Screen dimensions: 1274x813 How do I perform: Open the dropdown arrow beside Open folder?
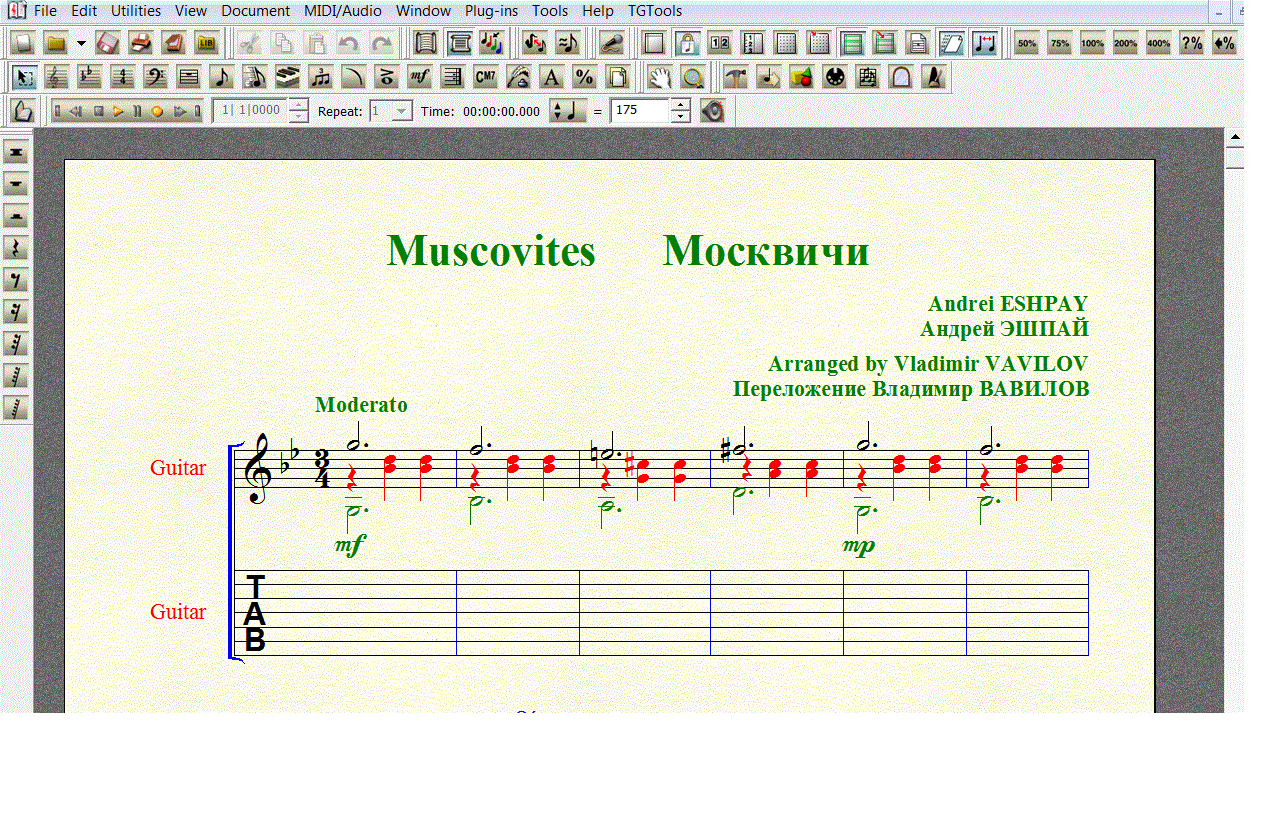(x=81, y=43)
